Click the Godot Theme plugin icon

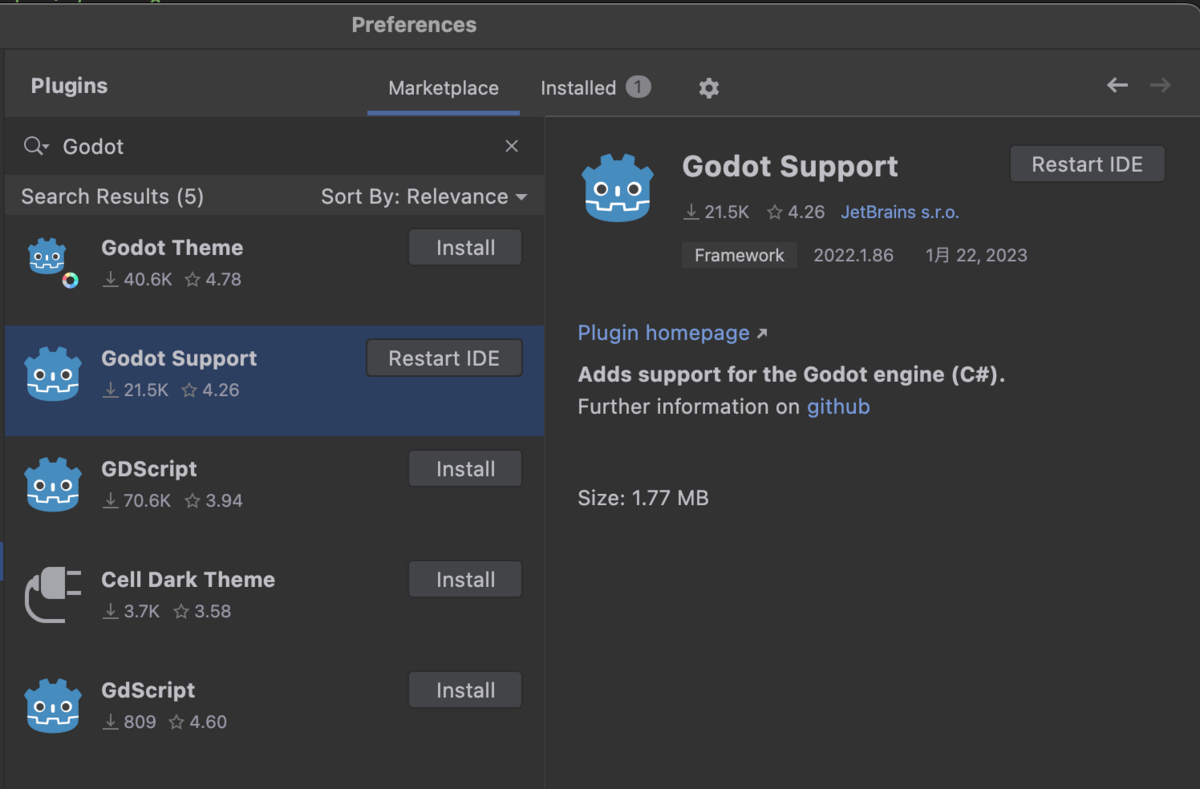pos(49,261)
